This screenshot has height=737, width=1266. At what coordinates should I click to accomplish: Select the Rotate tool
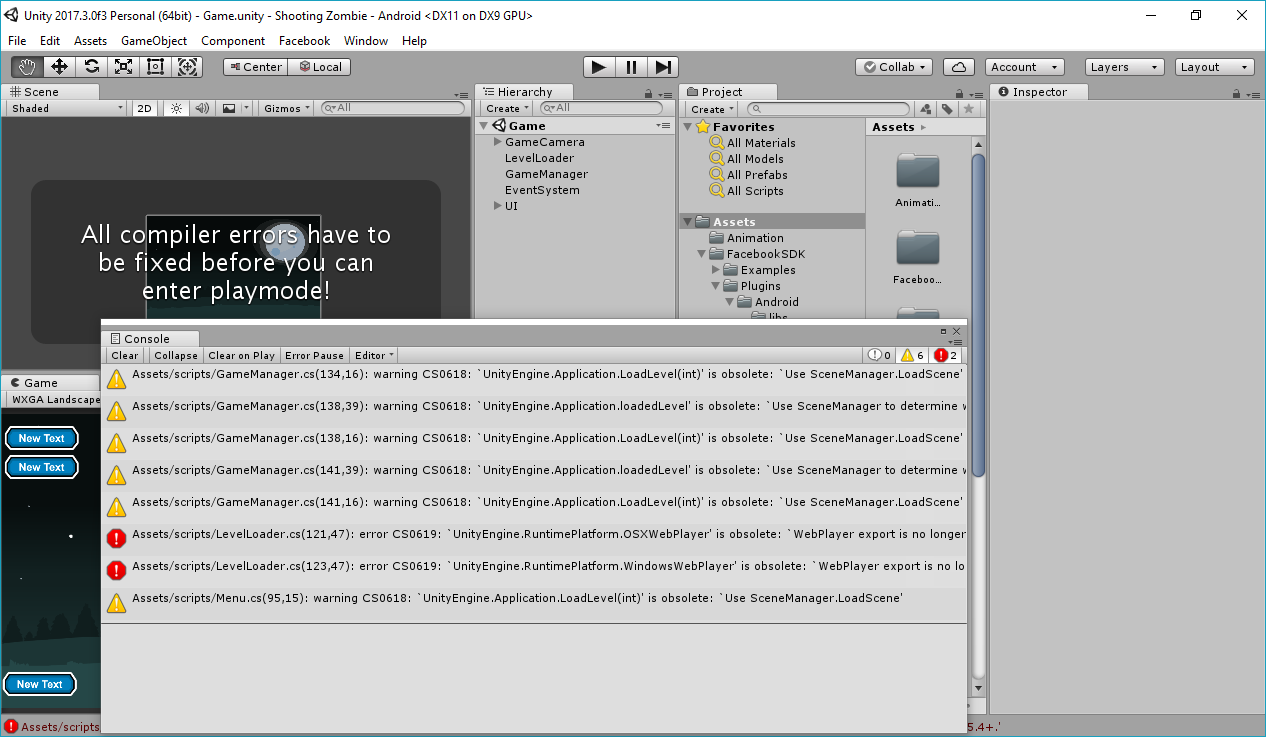pyautogui.click(x=91, y=67)
